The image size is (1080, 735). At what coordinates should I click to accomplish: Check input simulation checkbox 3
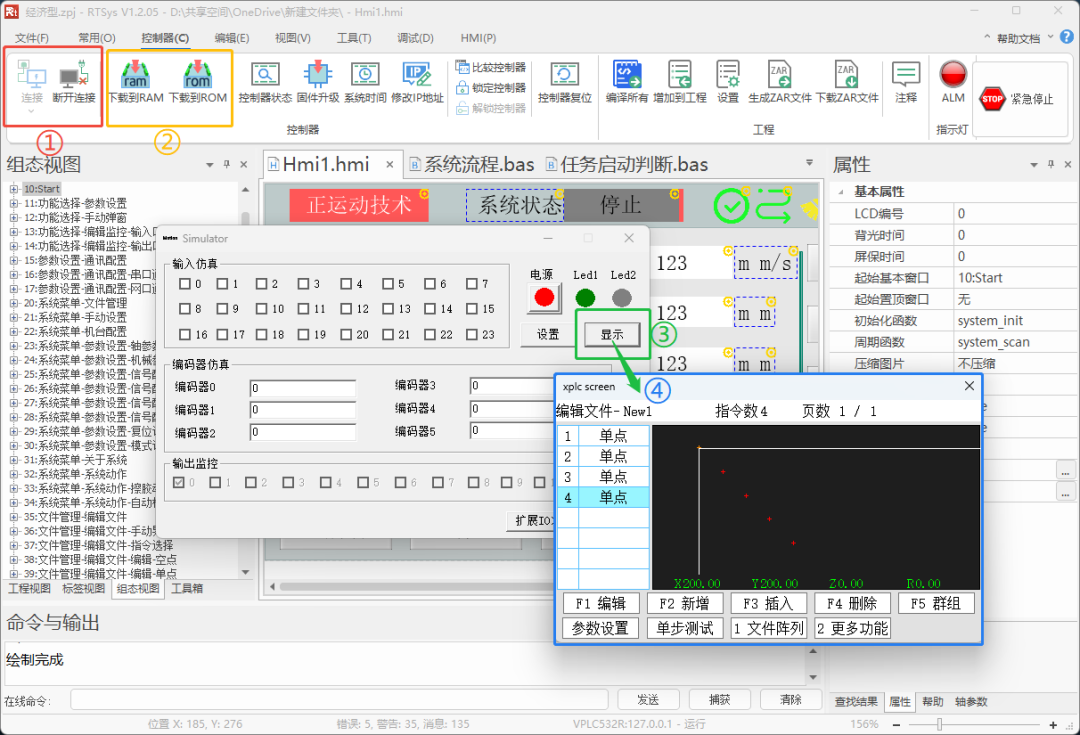pyautogui.click(x=304, y=283)
